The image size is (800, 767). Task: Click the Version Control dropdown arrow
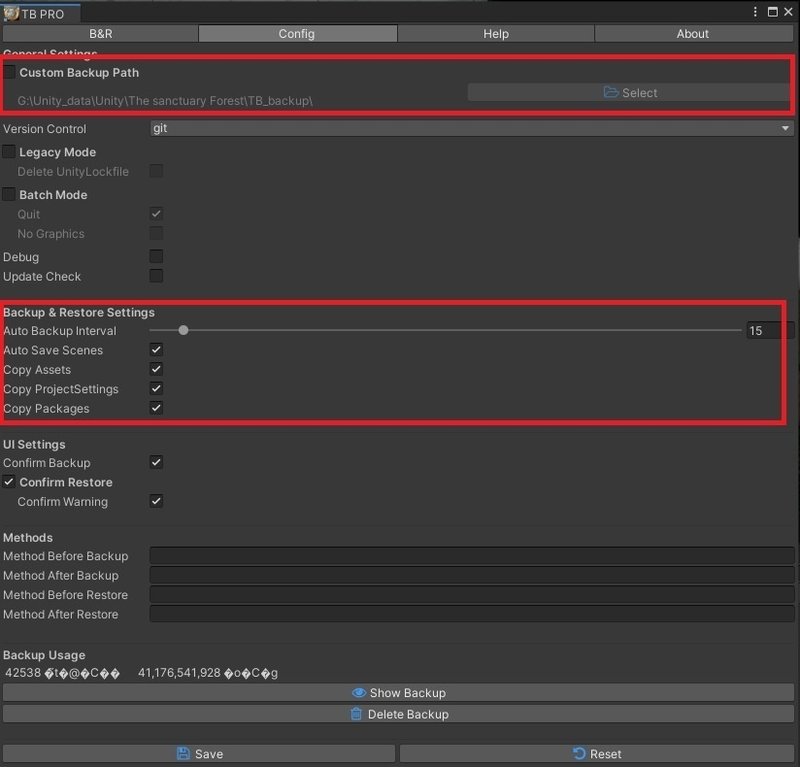[785, 128]
